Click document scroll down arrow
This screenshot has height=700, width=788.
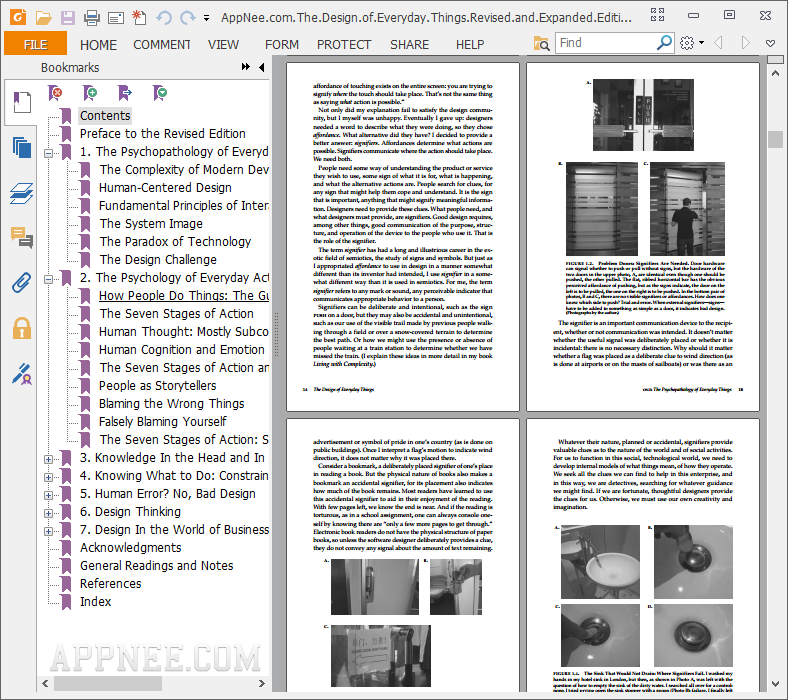pos(775,684)
